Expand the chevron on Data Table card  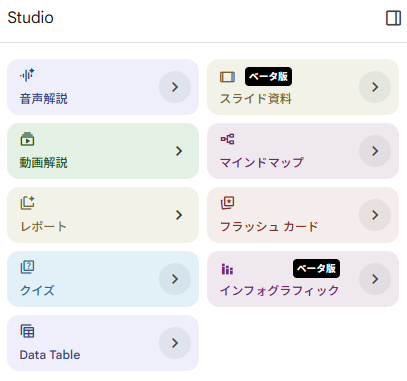pyautogui.click(x=175, y=343)
